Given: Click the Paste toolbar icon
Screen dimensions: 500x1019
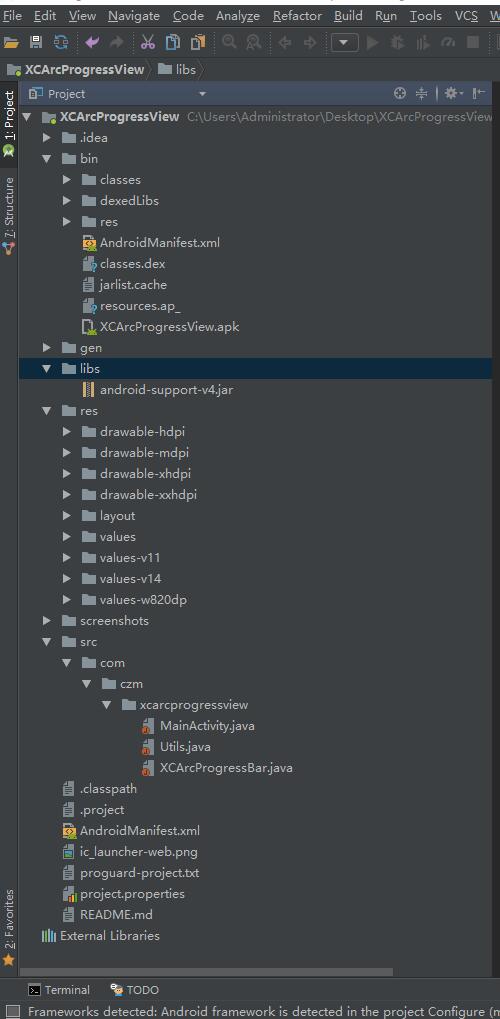Looking at the screenshot, I should click(x=198, y=43).
